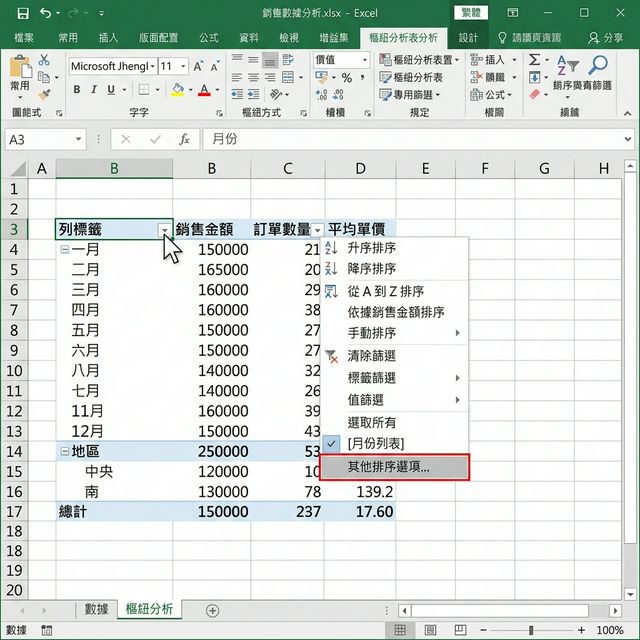Click the AutoSum sigma icon
The width and height of the screenshot is (640, 640).
coord(534,60)
